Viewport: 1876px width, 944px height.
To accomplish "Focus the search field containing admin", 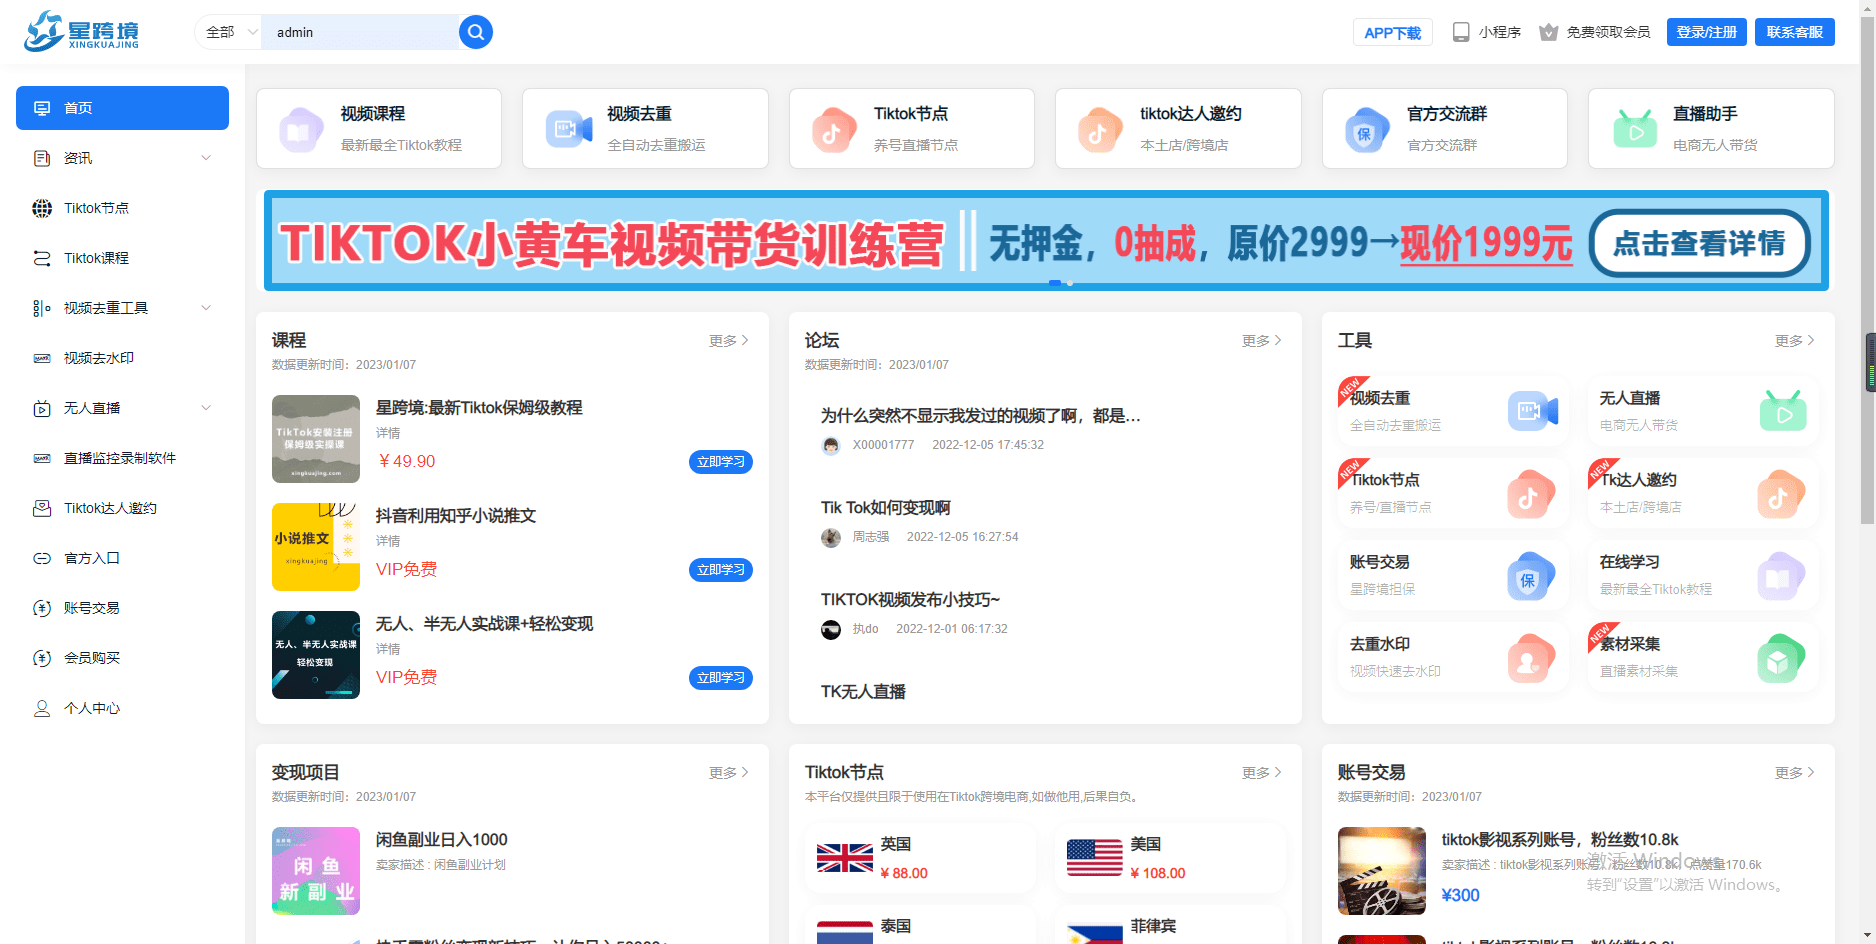I will coord(360,32).
